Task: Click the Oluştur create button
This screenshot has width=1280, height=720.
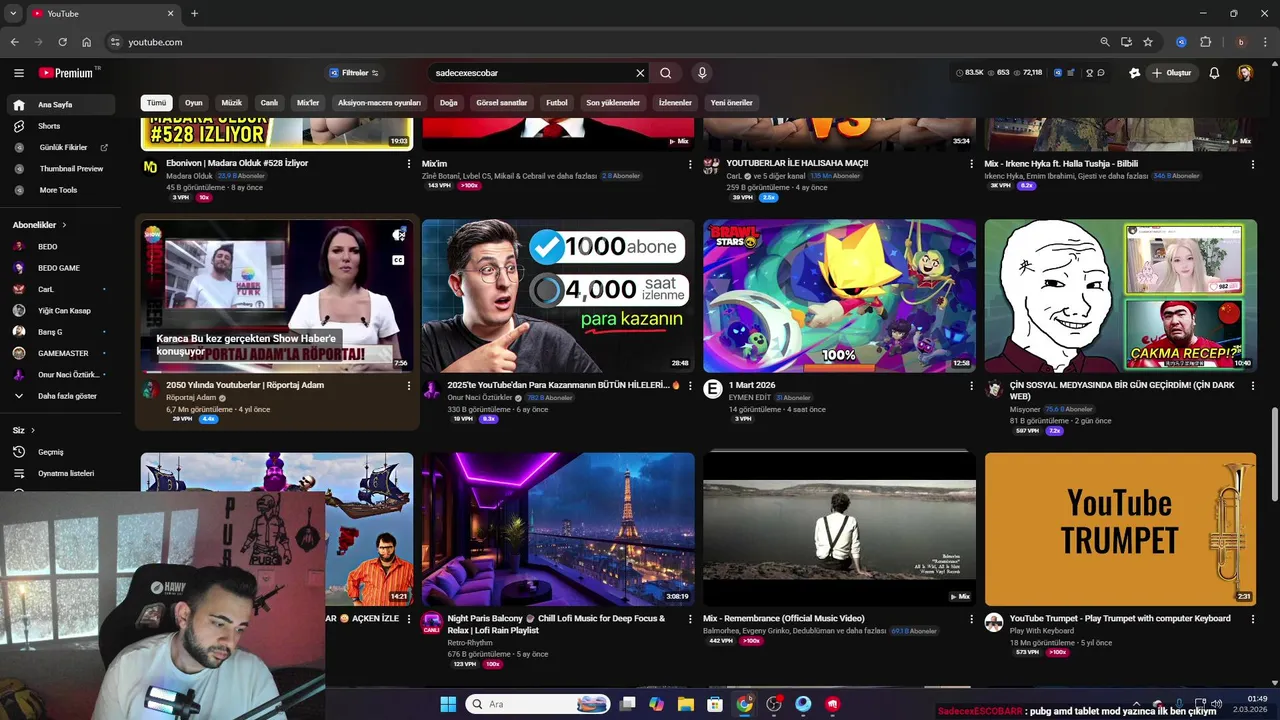Action: 1171,73
